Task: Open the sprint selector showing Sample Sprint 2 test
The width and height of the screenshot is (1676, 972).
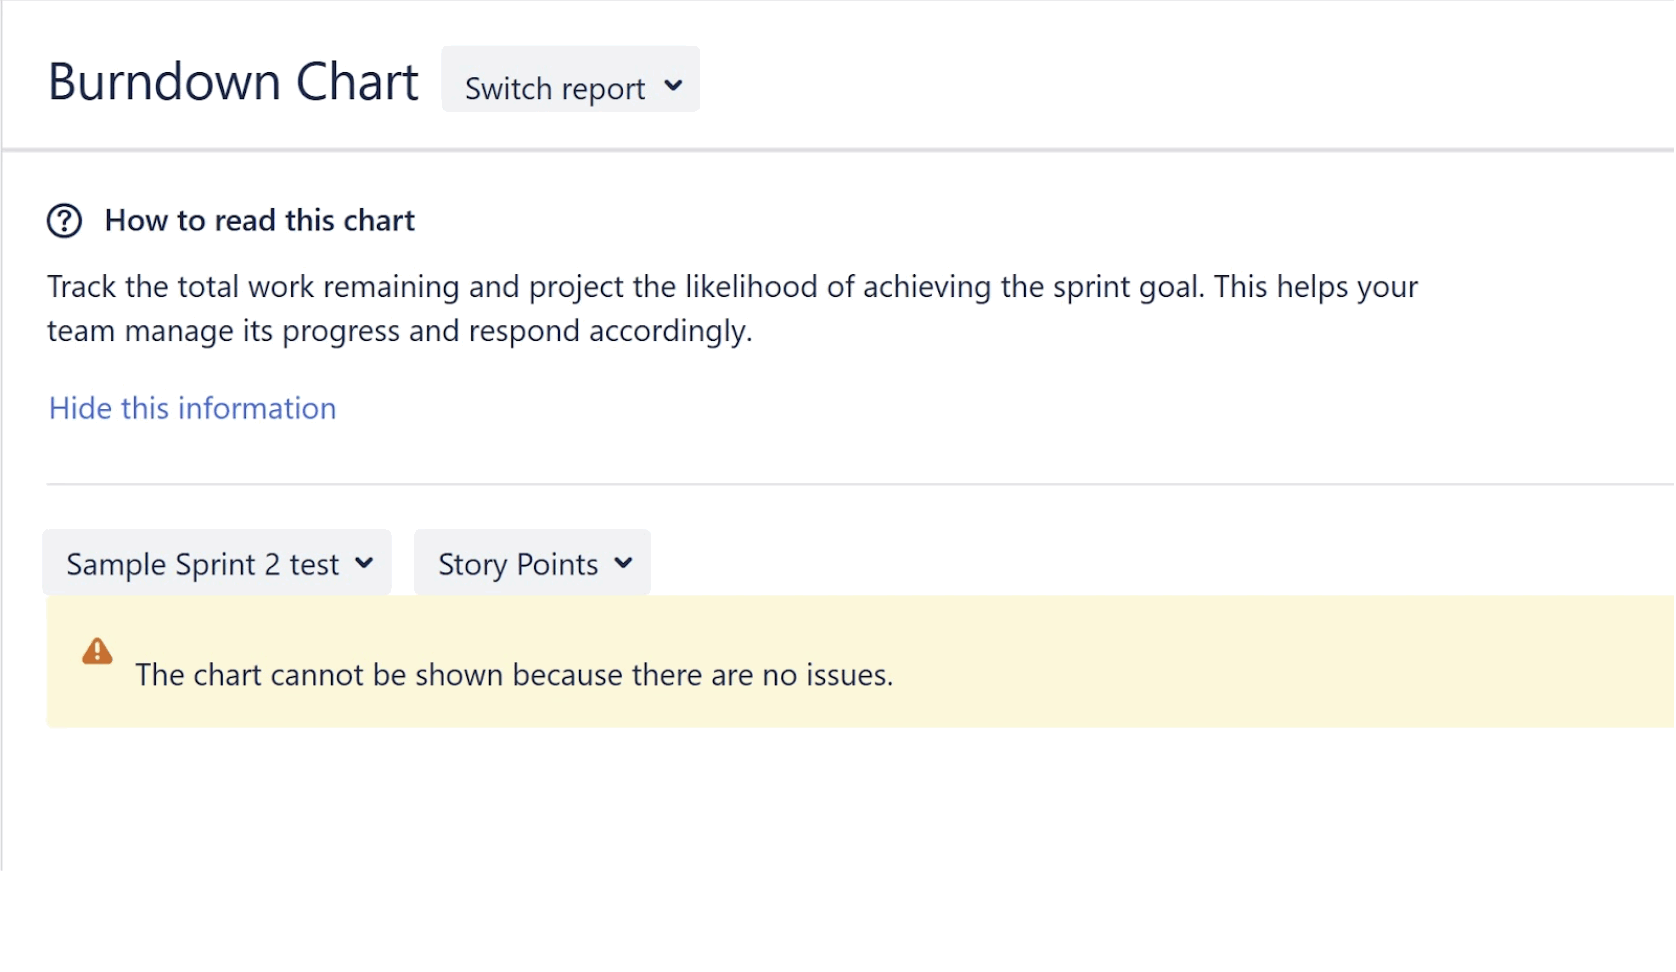Action: (216, 563)
